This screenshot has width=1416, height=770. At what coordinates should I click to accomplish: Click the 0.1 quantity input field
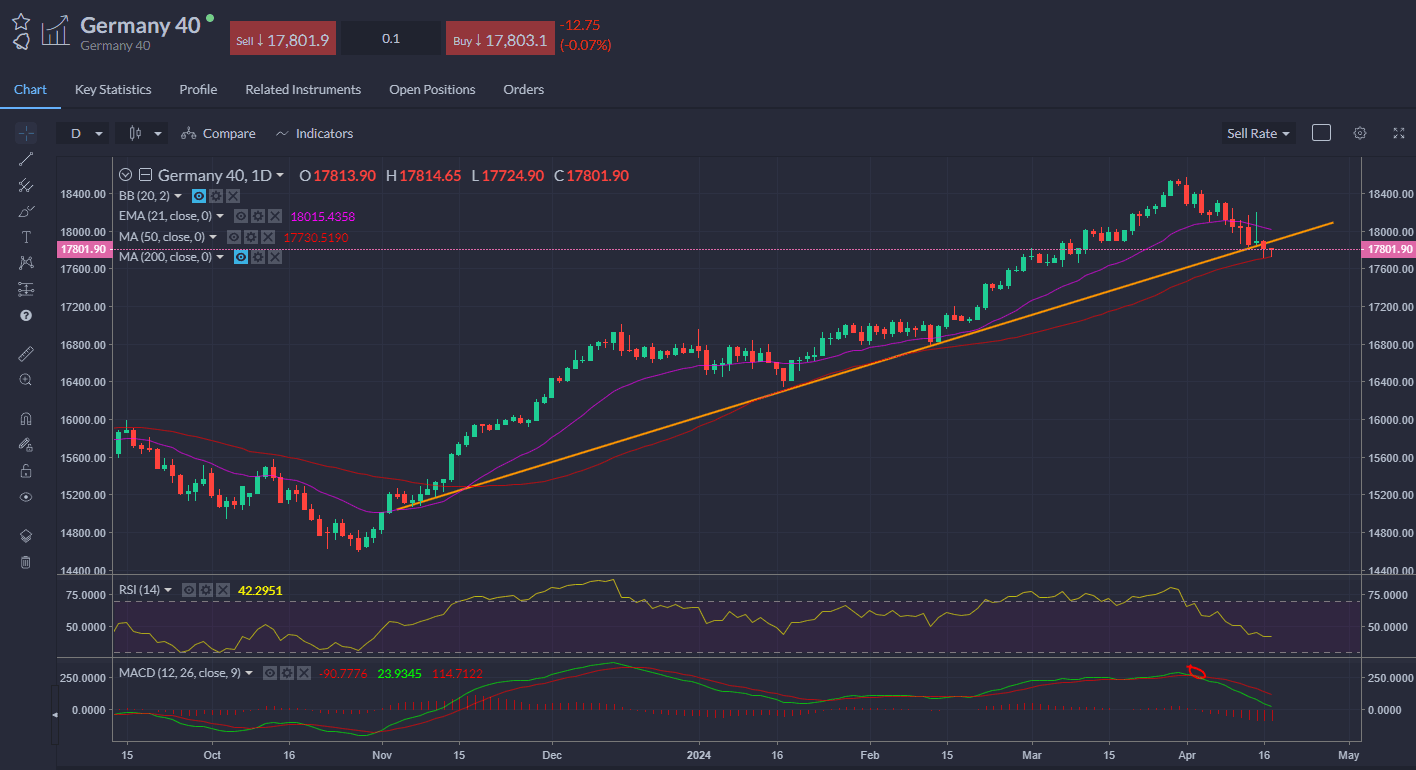[391, 39]
